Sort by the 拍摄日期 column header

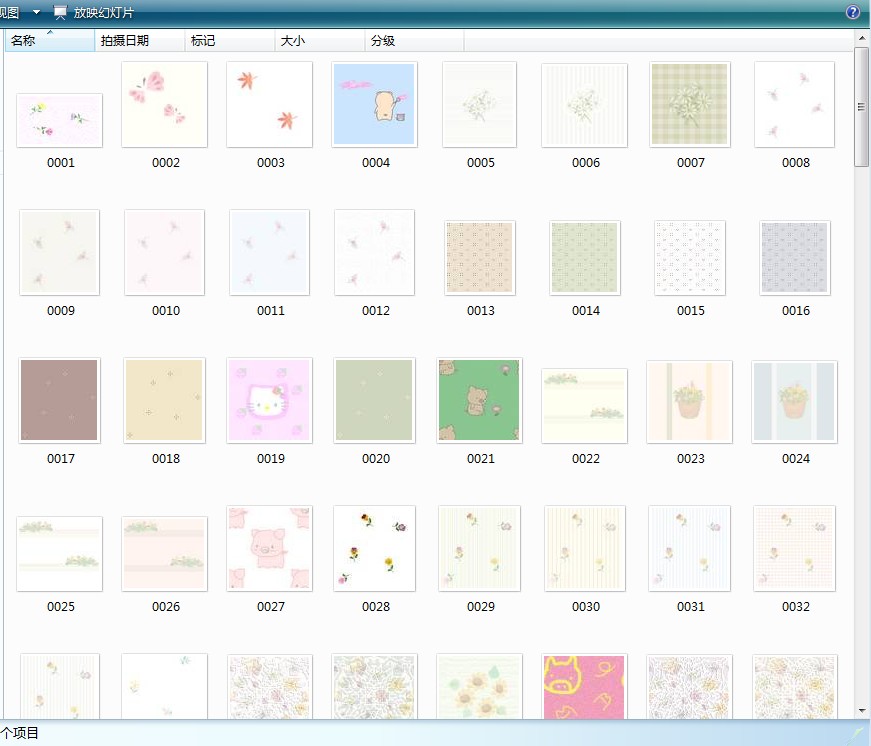[x=139, y=41]
